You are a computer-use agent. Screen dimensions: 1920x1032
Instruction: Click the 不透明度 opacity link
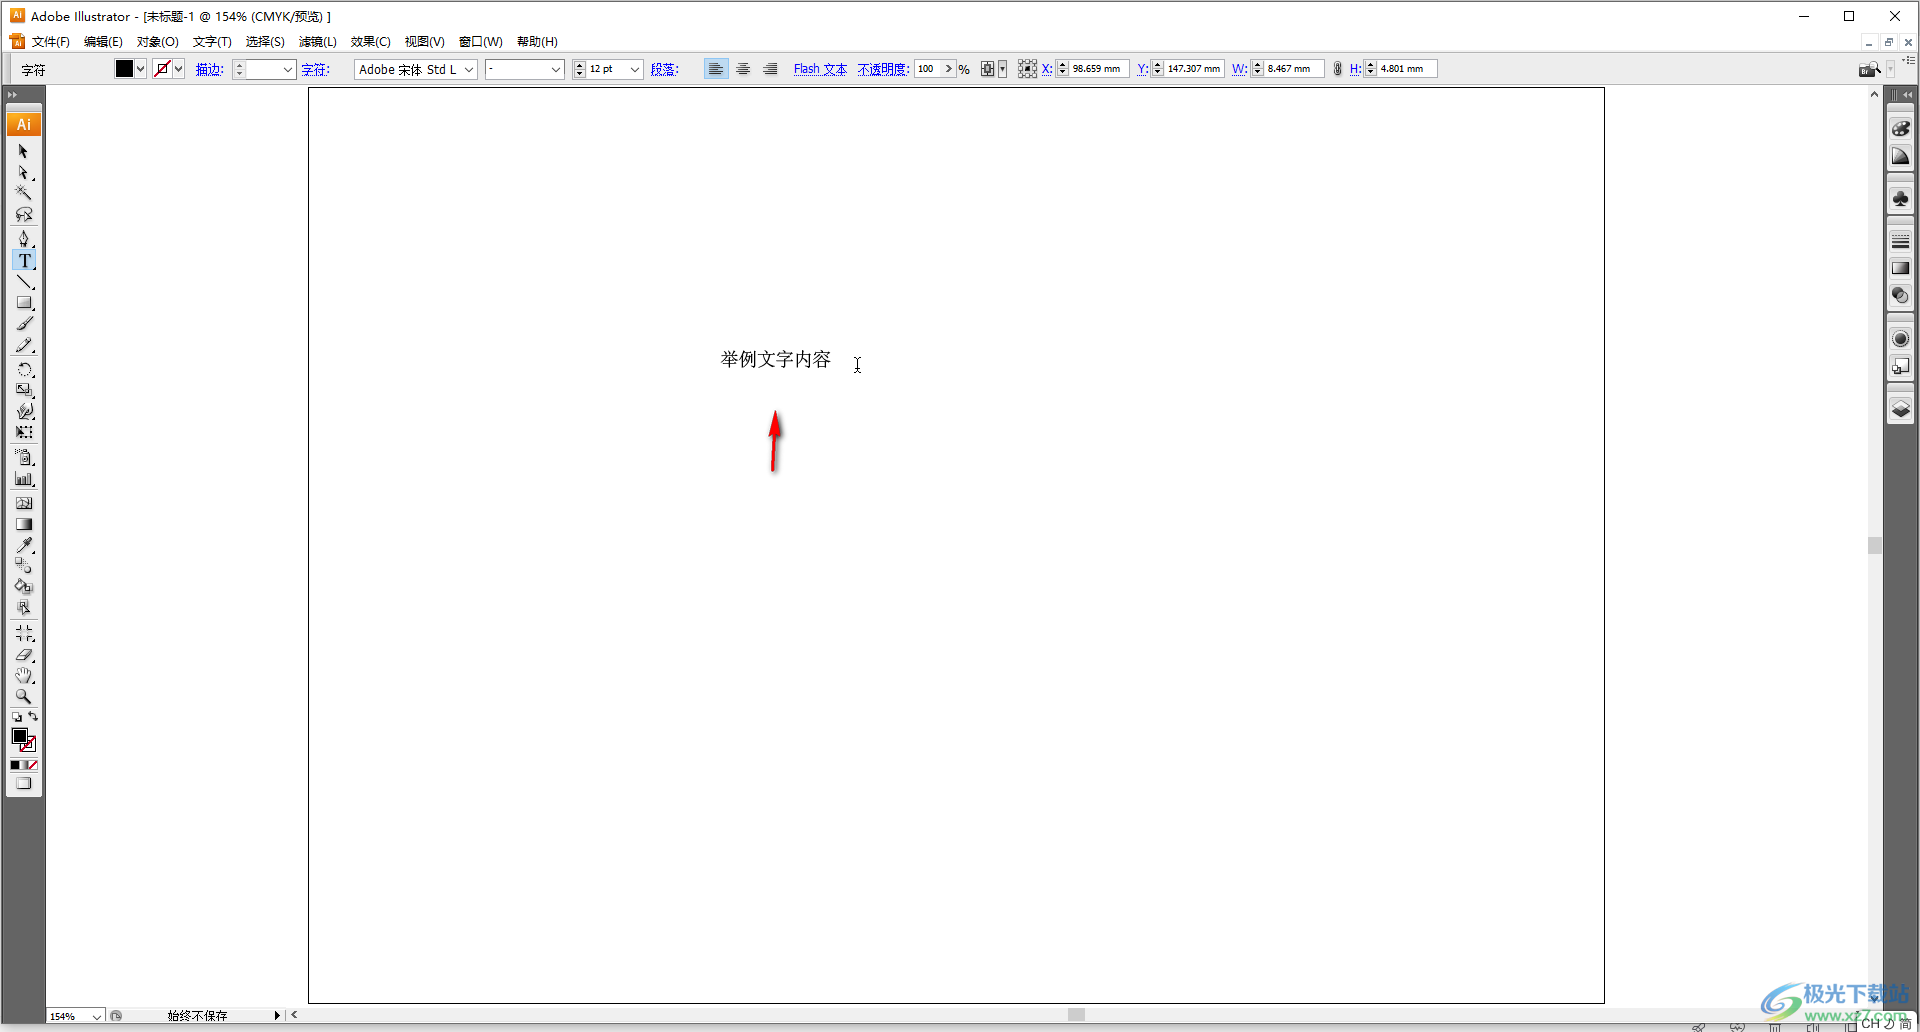(x=883, y=69)
